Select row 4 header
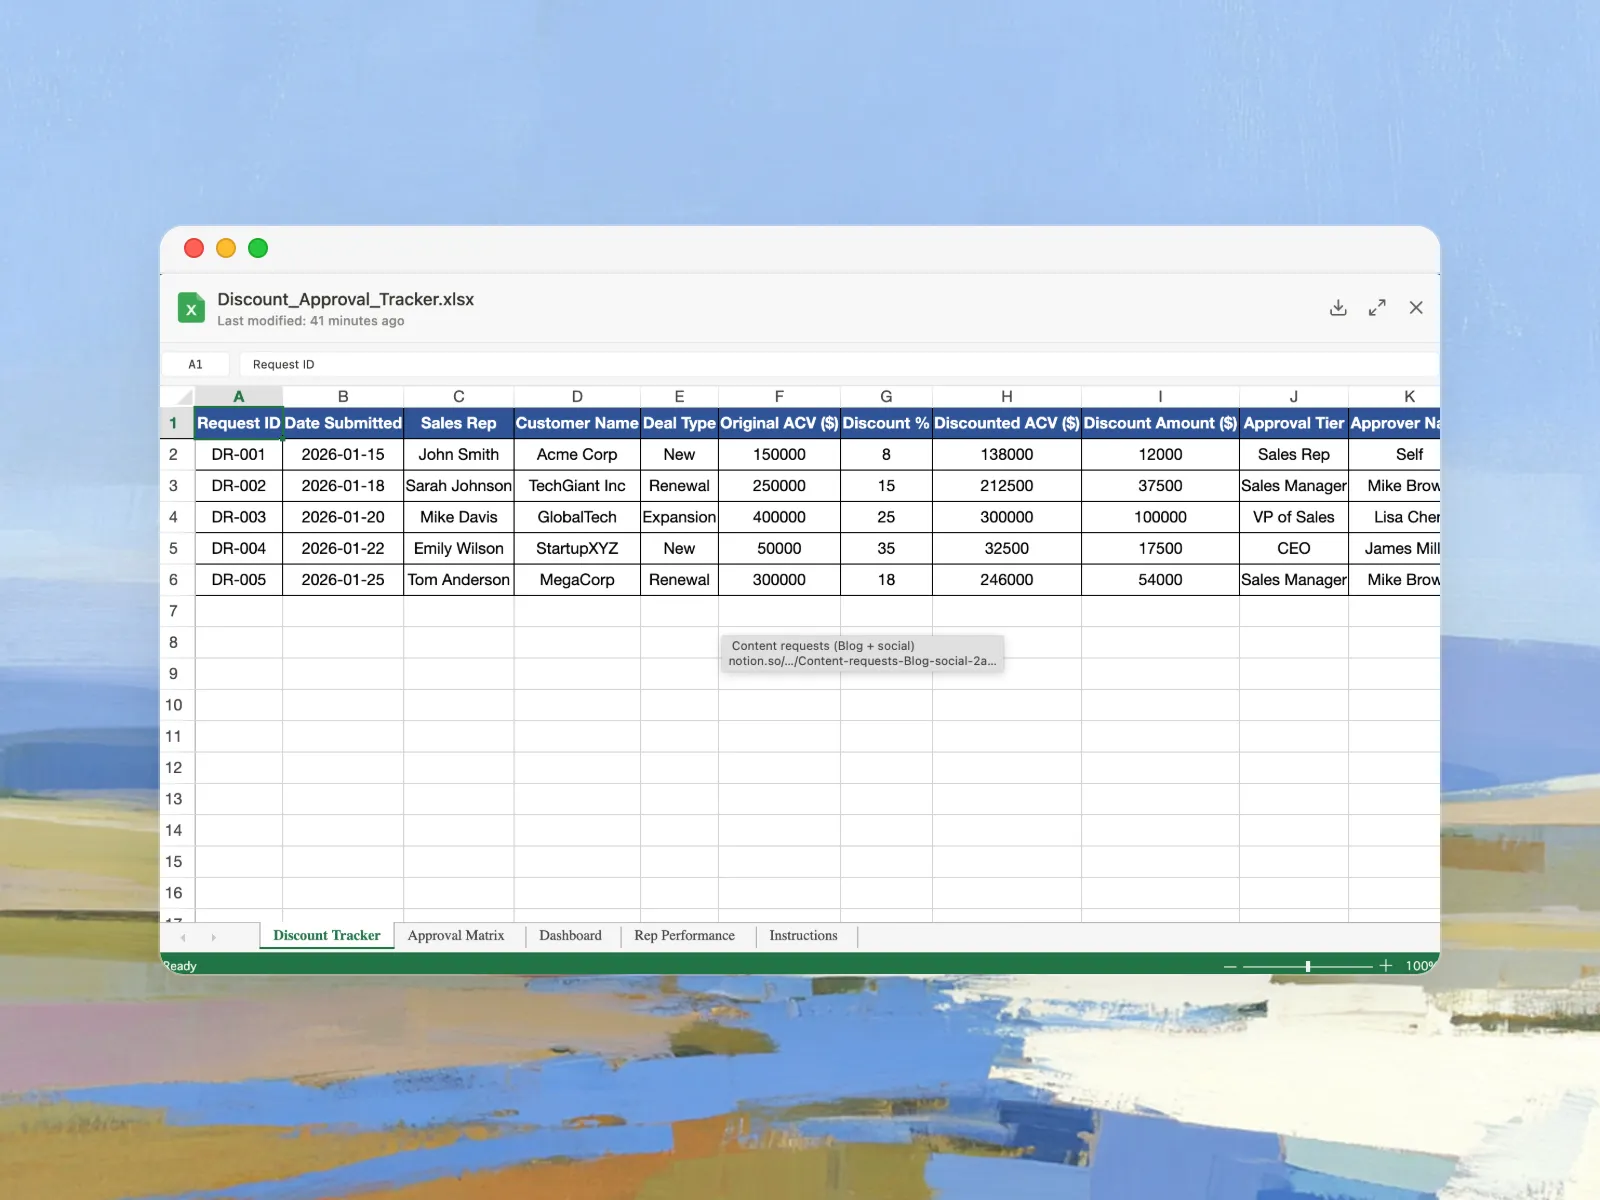Image resolution: width=1600 pixels, height=1200 pixels. tap(174, 517)
